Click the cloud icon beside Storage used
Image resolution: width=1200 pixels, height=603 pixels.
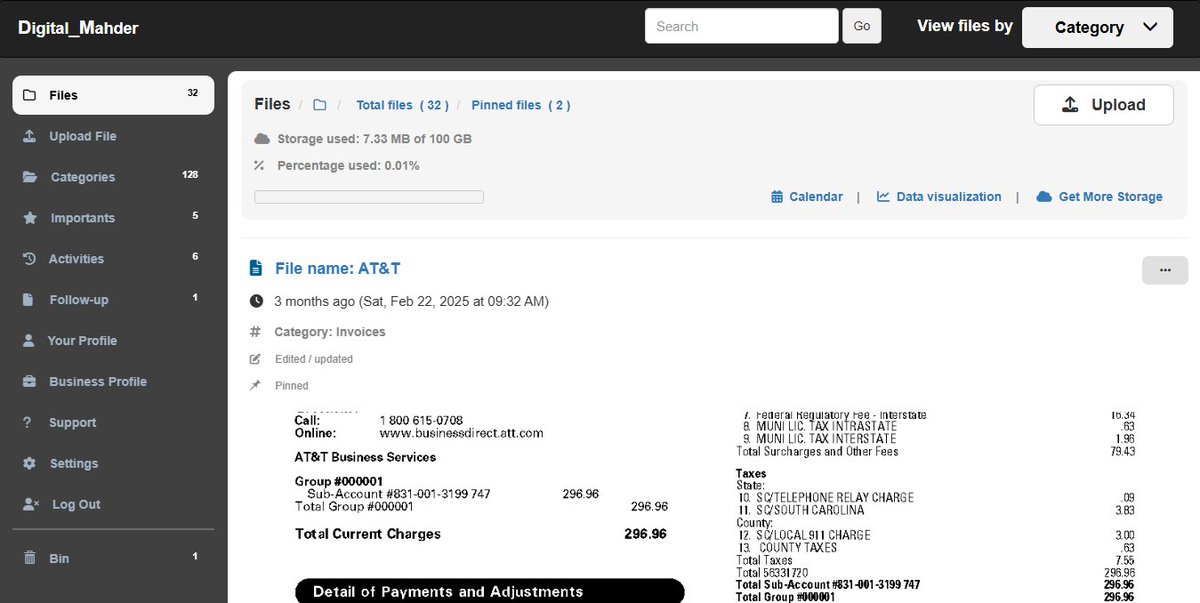pos(262,139)
